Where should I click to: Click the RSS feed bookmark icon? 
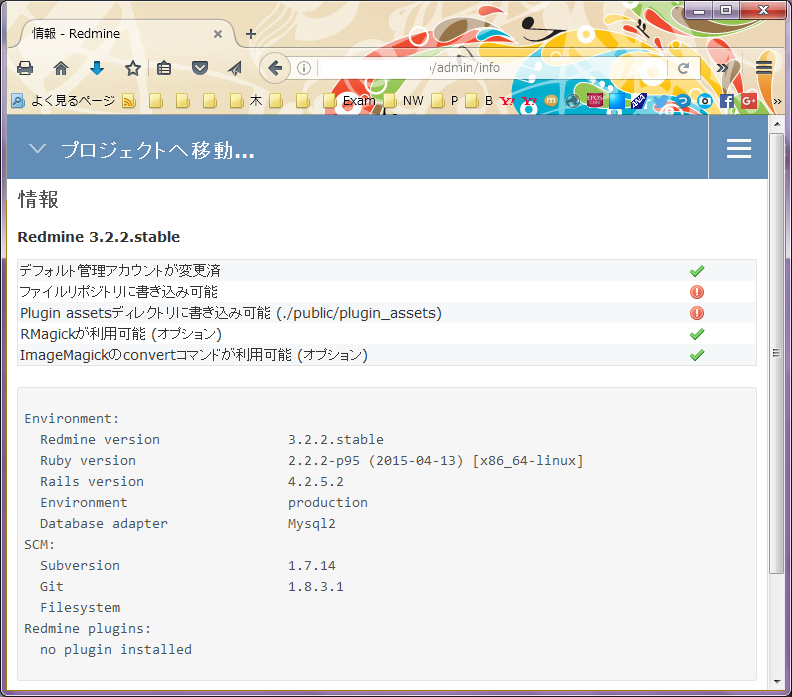point(129,101)
